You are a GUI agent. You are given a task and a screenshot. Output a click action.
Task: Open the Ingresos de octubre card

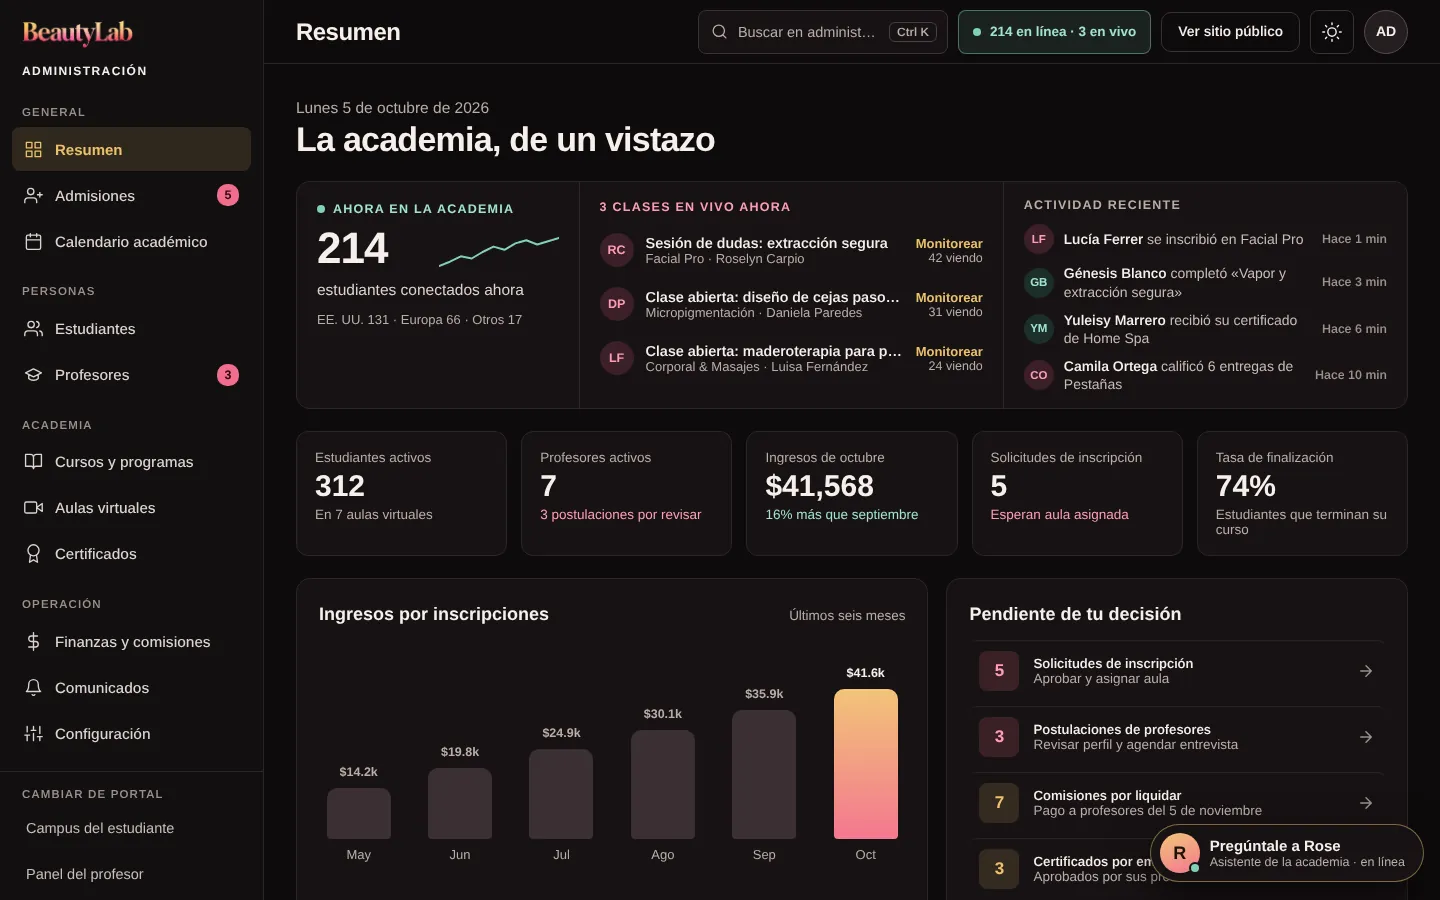852,493
